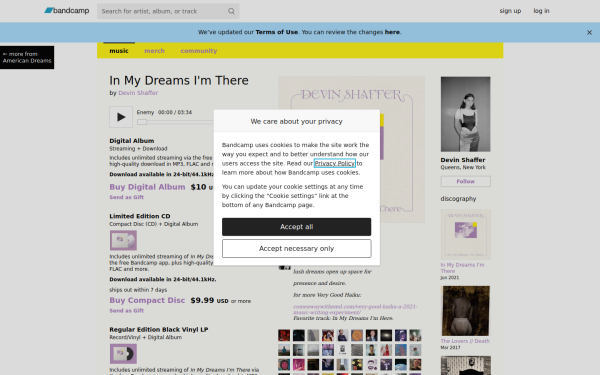
Task: Dismiss the Terms of Use banner
Action: pos(589,33)
